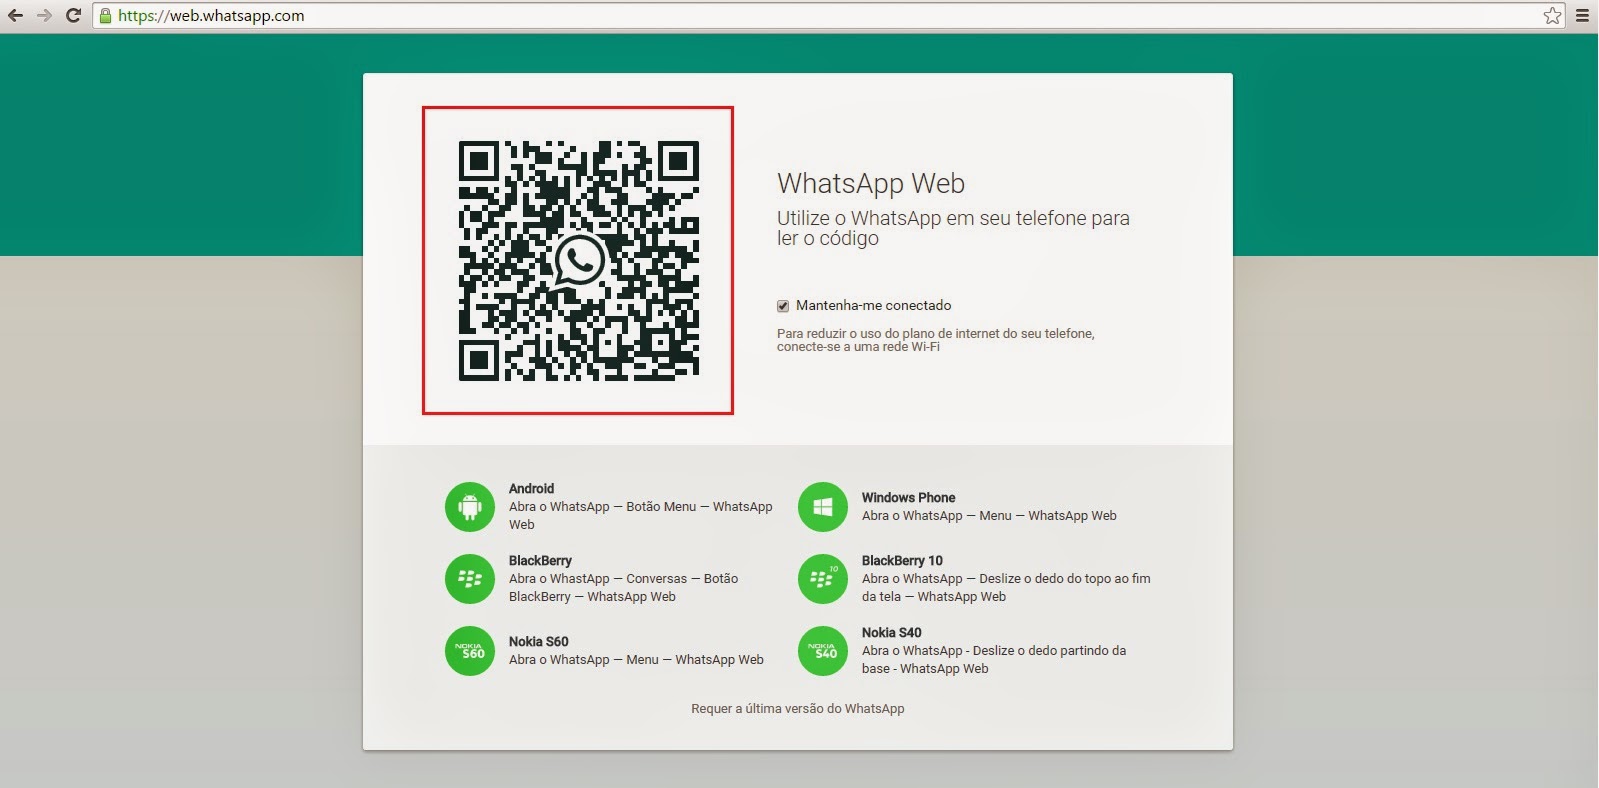Image resolution: width=1599 pixels, height=788 pixels.
Task: Click the green padlock security icon
Action: (105, 15)
